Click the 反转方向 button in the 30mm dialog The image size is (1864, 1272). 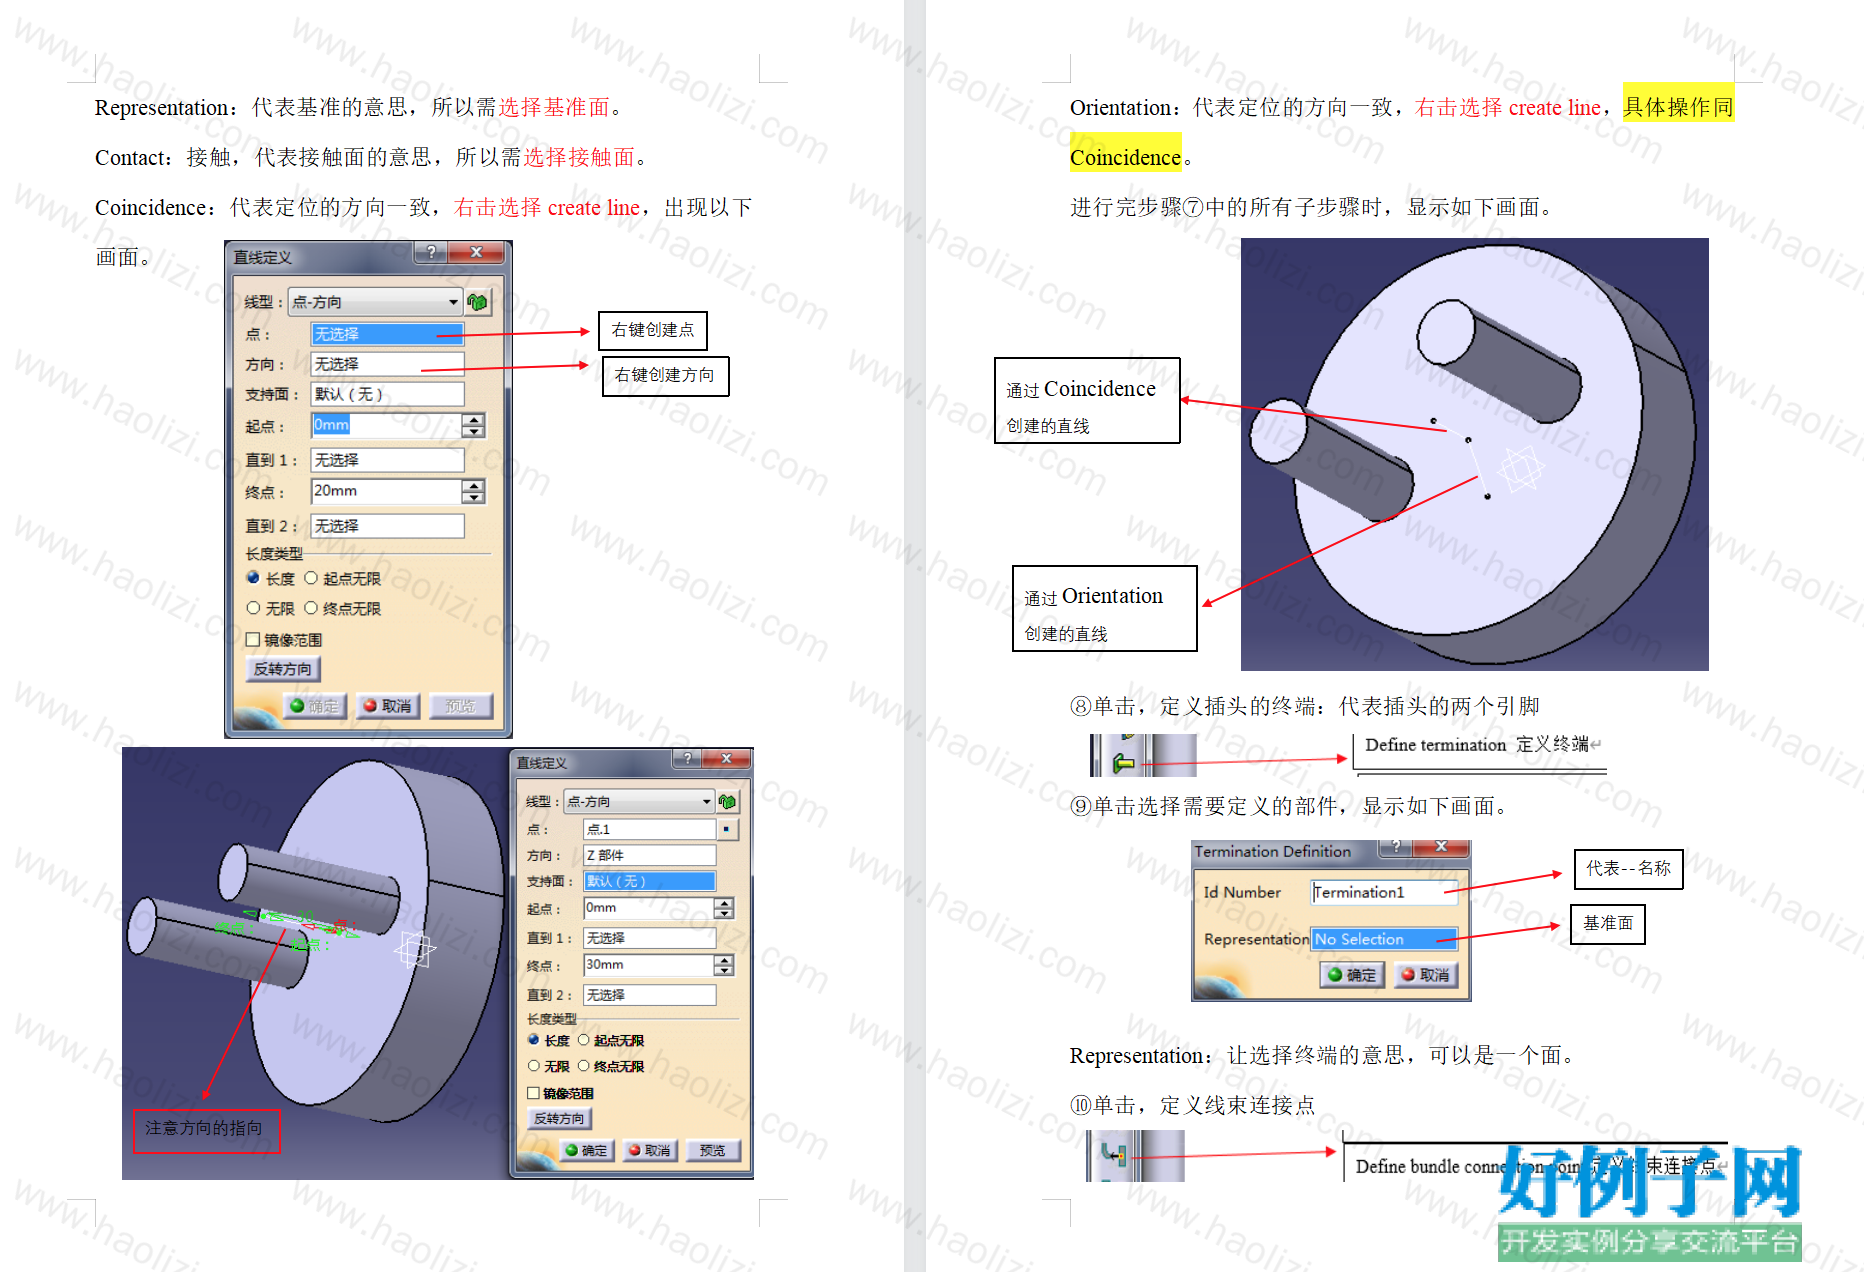click(559, 1119)
